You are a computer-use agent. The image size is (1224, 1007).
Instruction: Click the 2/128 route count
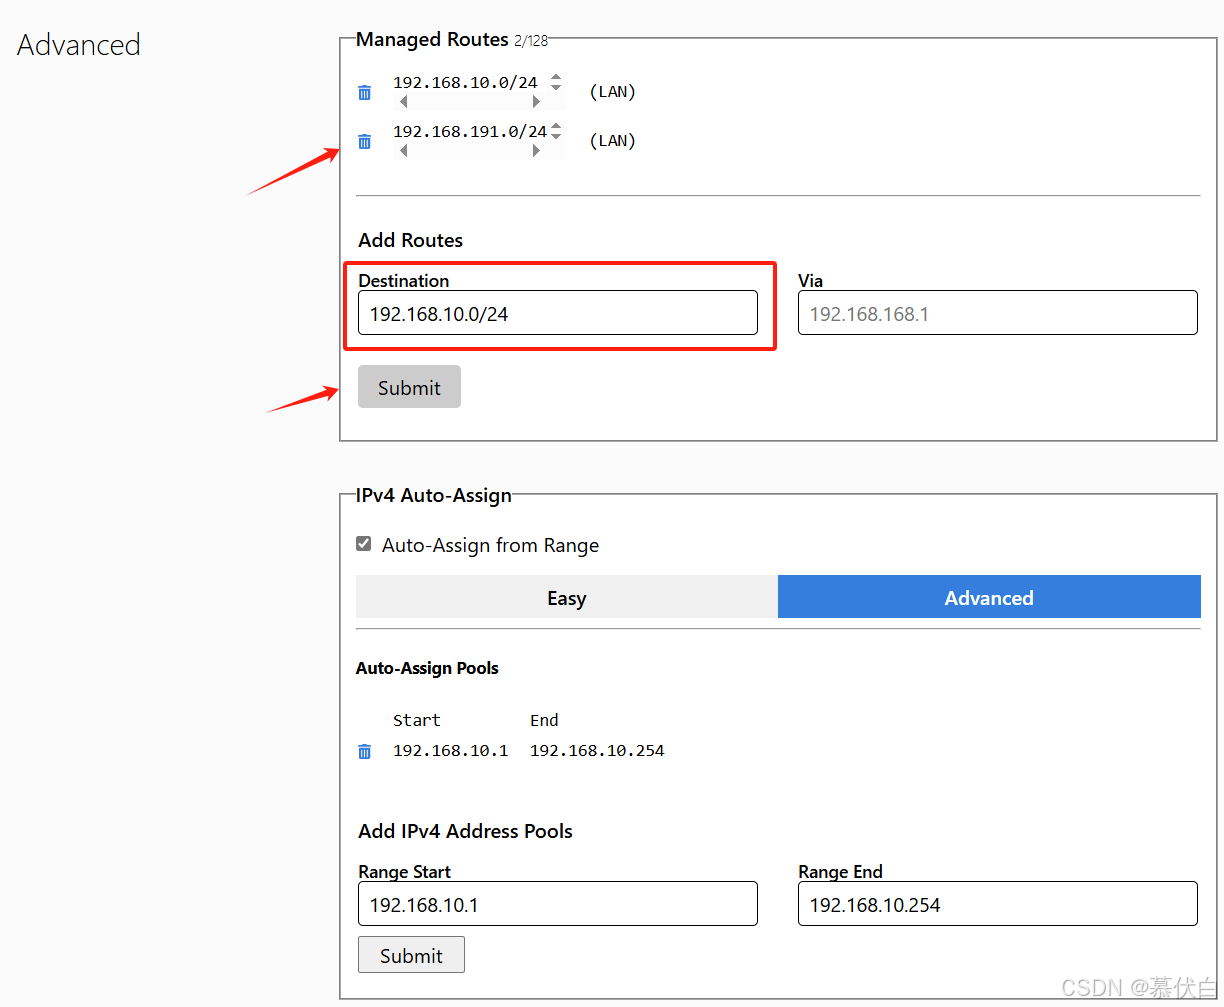(531, 41)
